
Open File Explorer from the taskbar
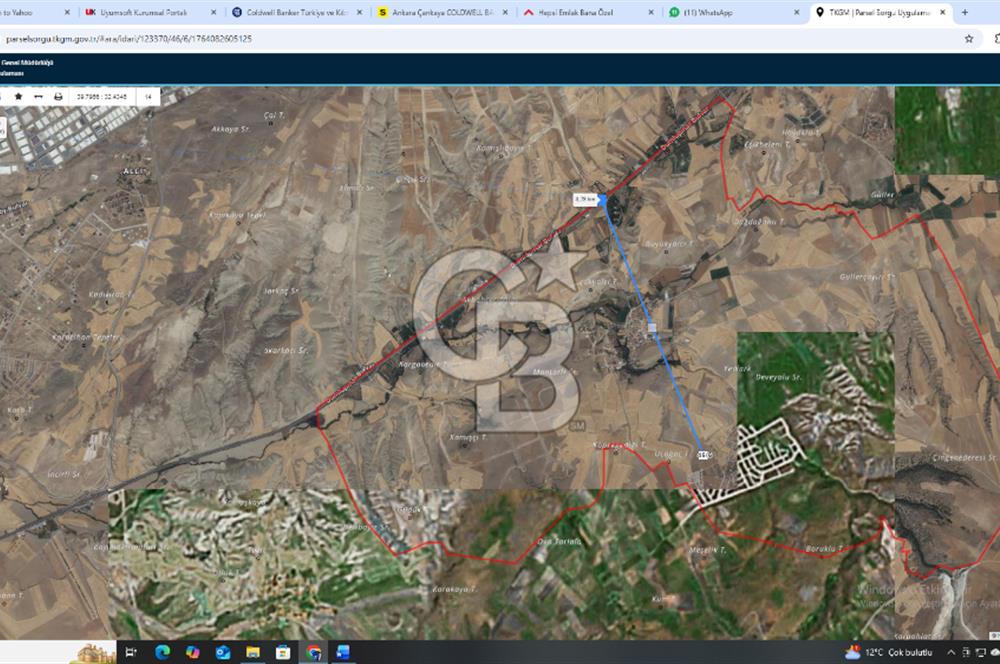[253, 652]
